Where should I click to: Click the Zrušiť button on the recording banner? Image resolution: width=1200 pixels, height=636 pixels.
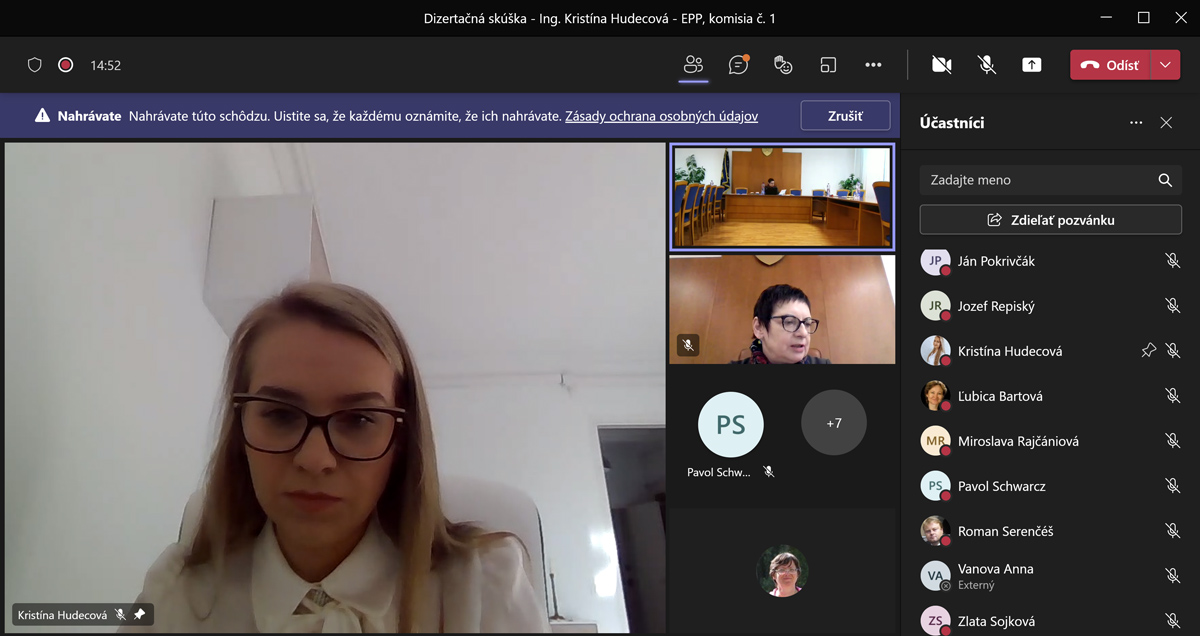(845, 116)
